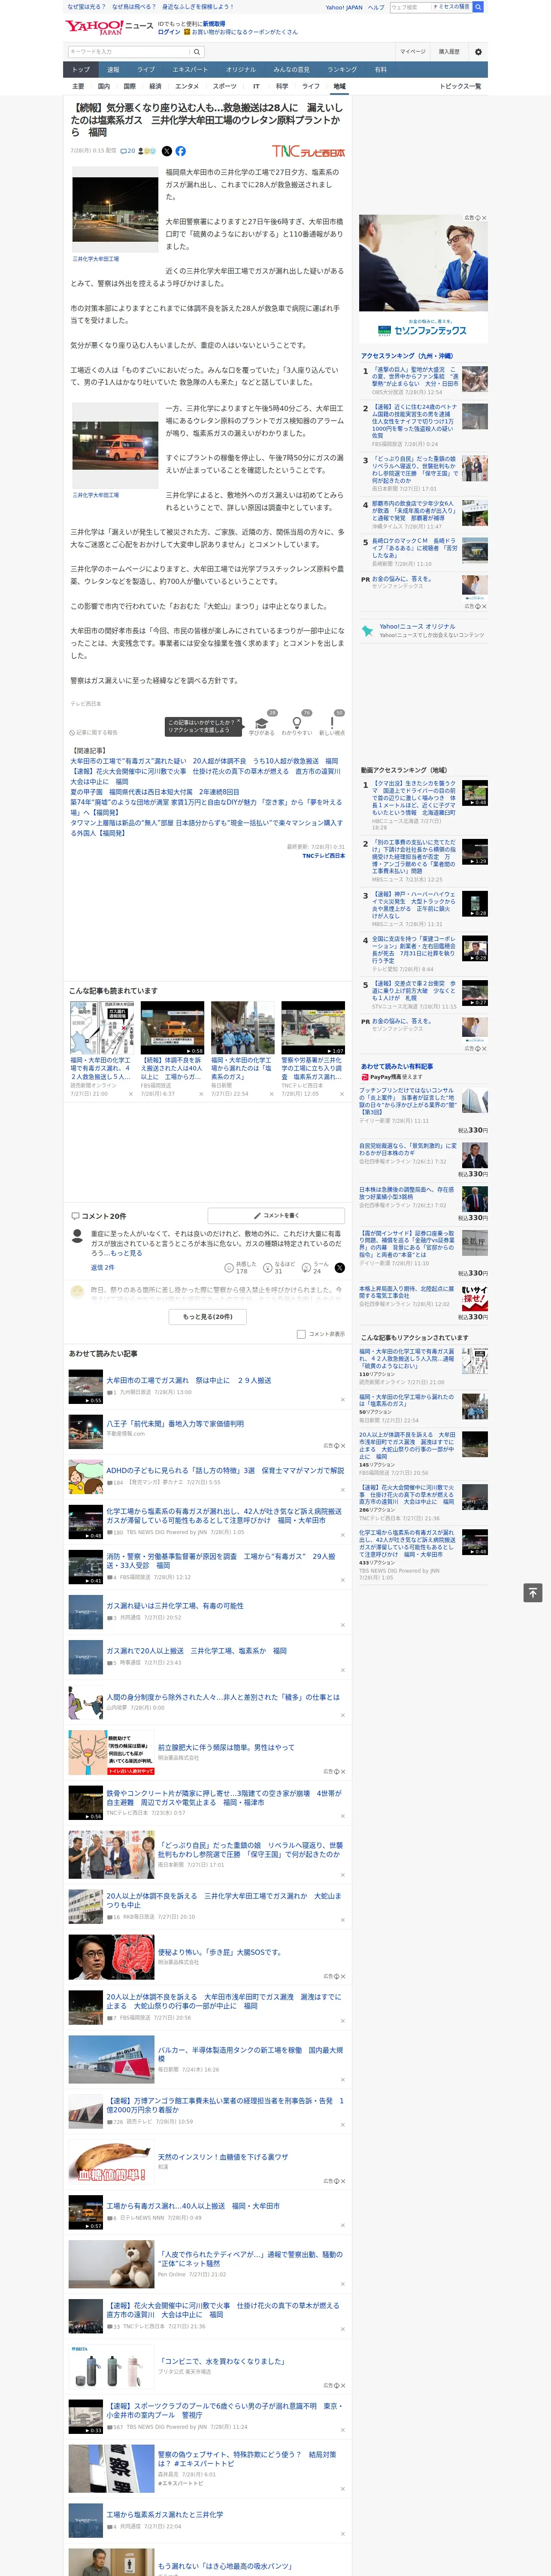
Task: Click the コメントを書く button
Action: click(x=276, y=1216)
